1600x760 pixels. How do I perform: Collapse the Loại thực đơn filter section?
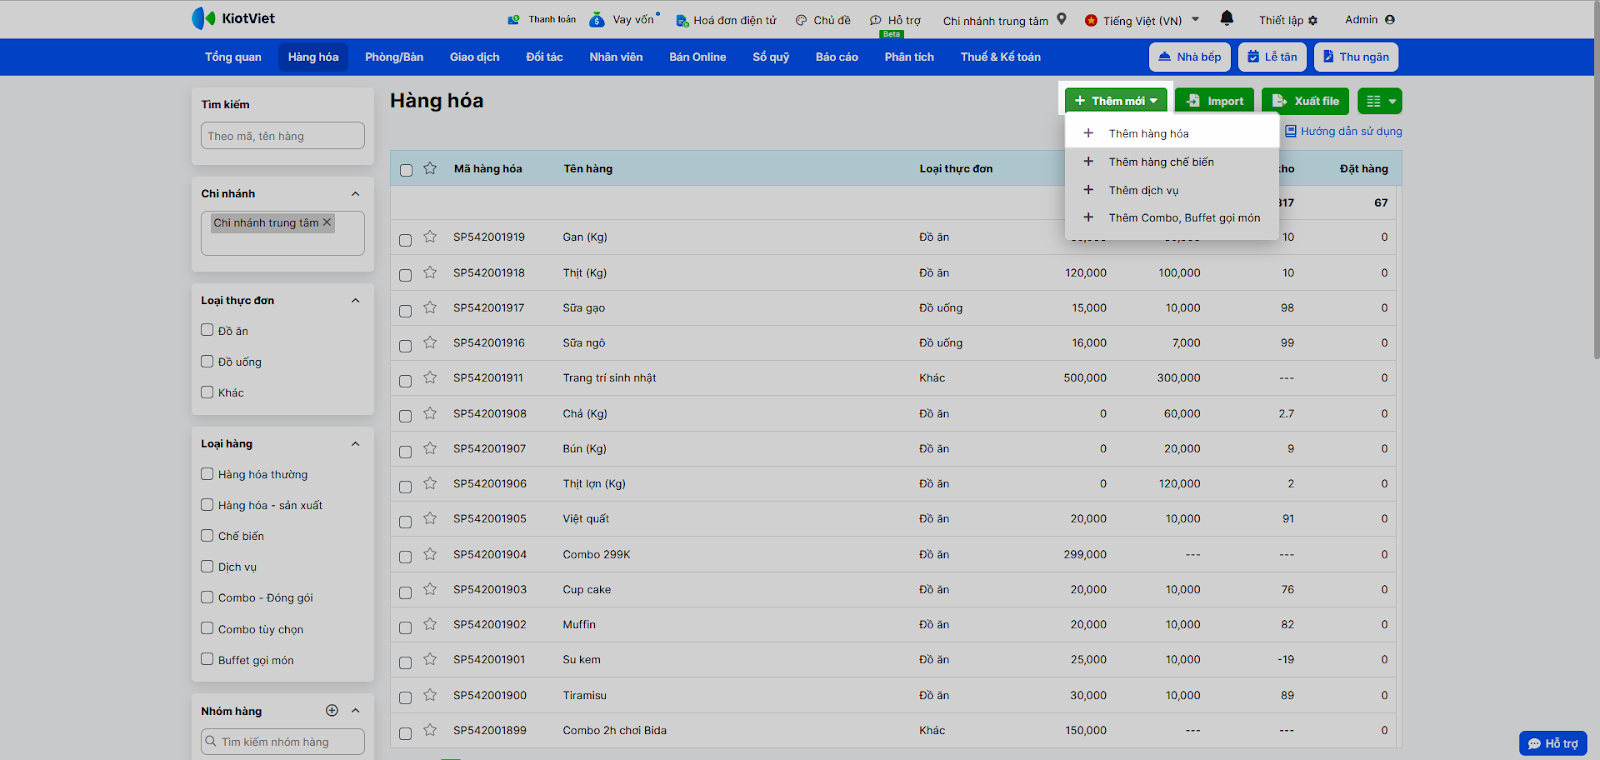355,301
